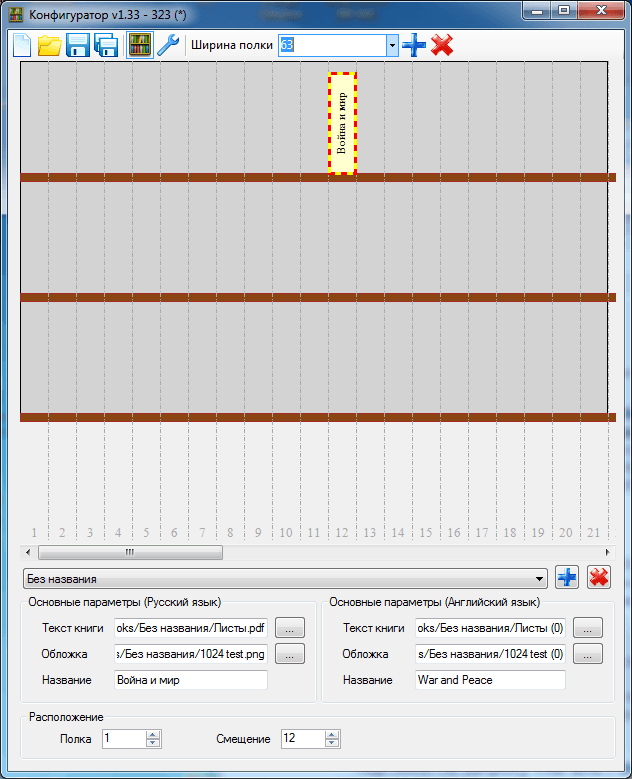Click the Полка number field
Screen dimensions: 632x779
point(124,739)
